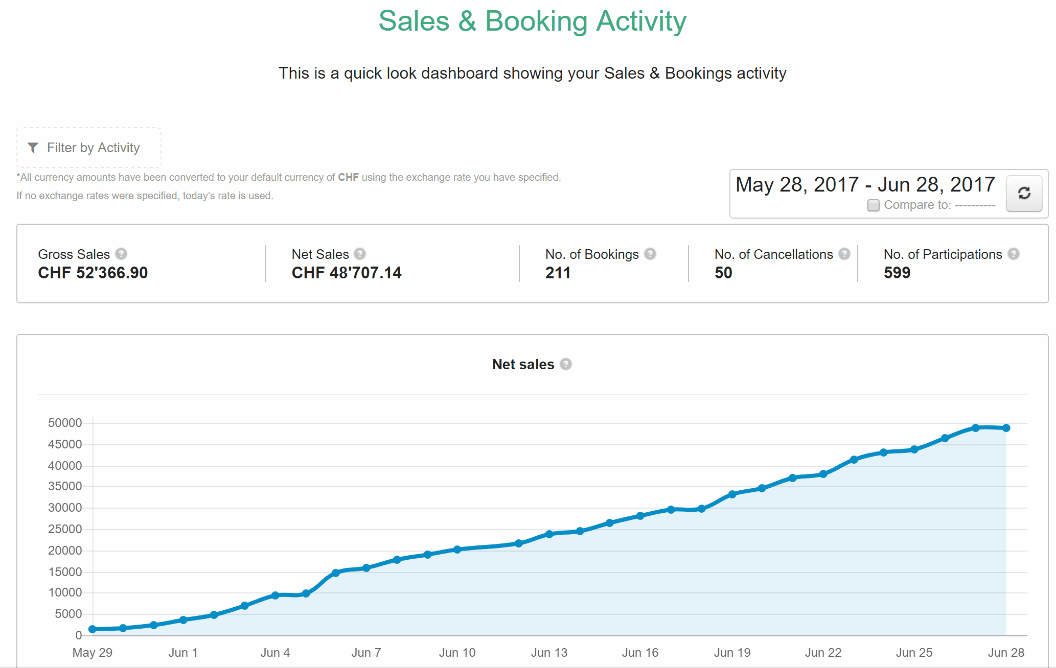
Task: Click the help icon next to chart title
Action: click(x=565, y=365)
